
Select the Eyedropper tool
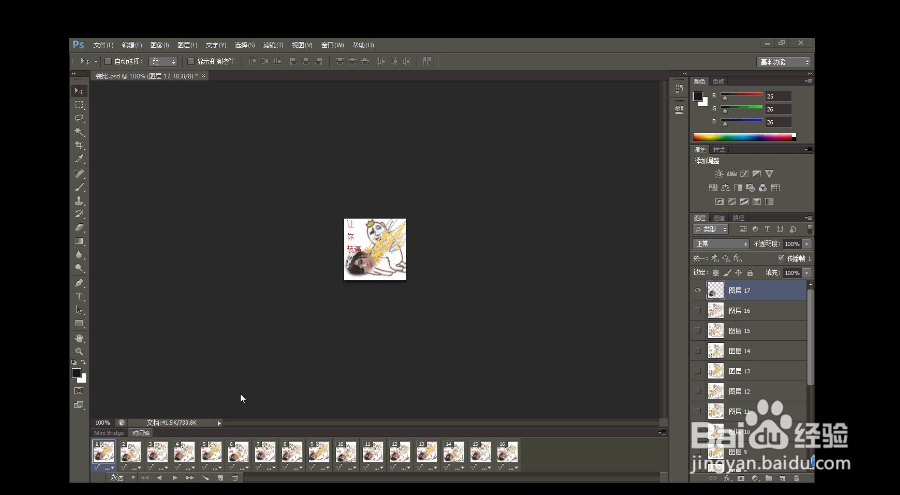click(79, 159)
